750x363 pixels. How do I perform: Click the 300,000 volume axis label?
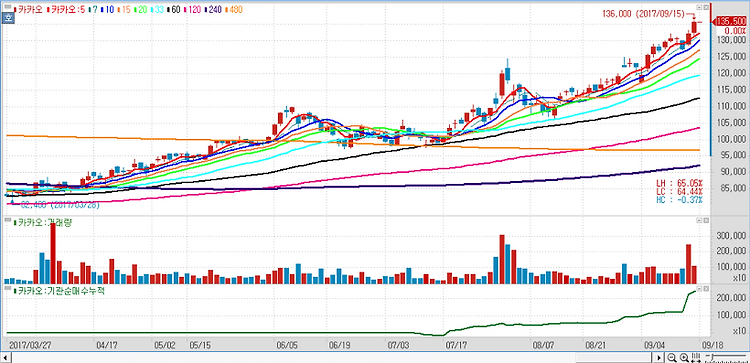click(731, 236)
